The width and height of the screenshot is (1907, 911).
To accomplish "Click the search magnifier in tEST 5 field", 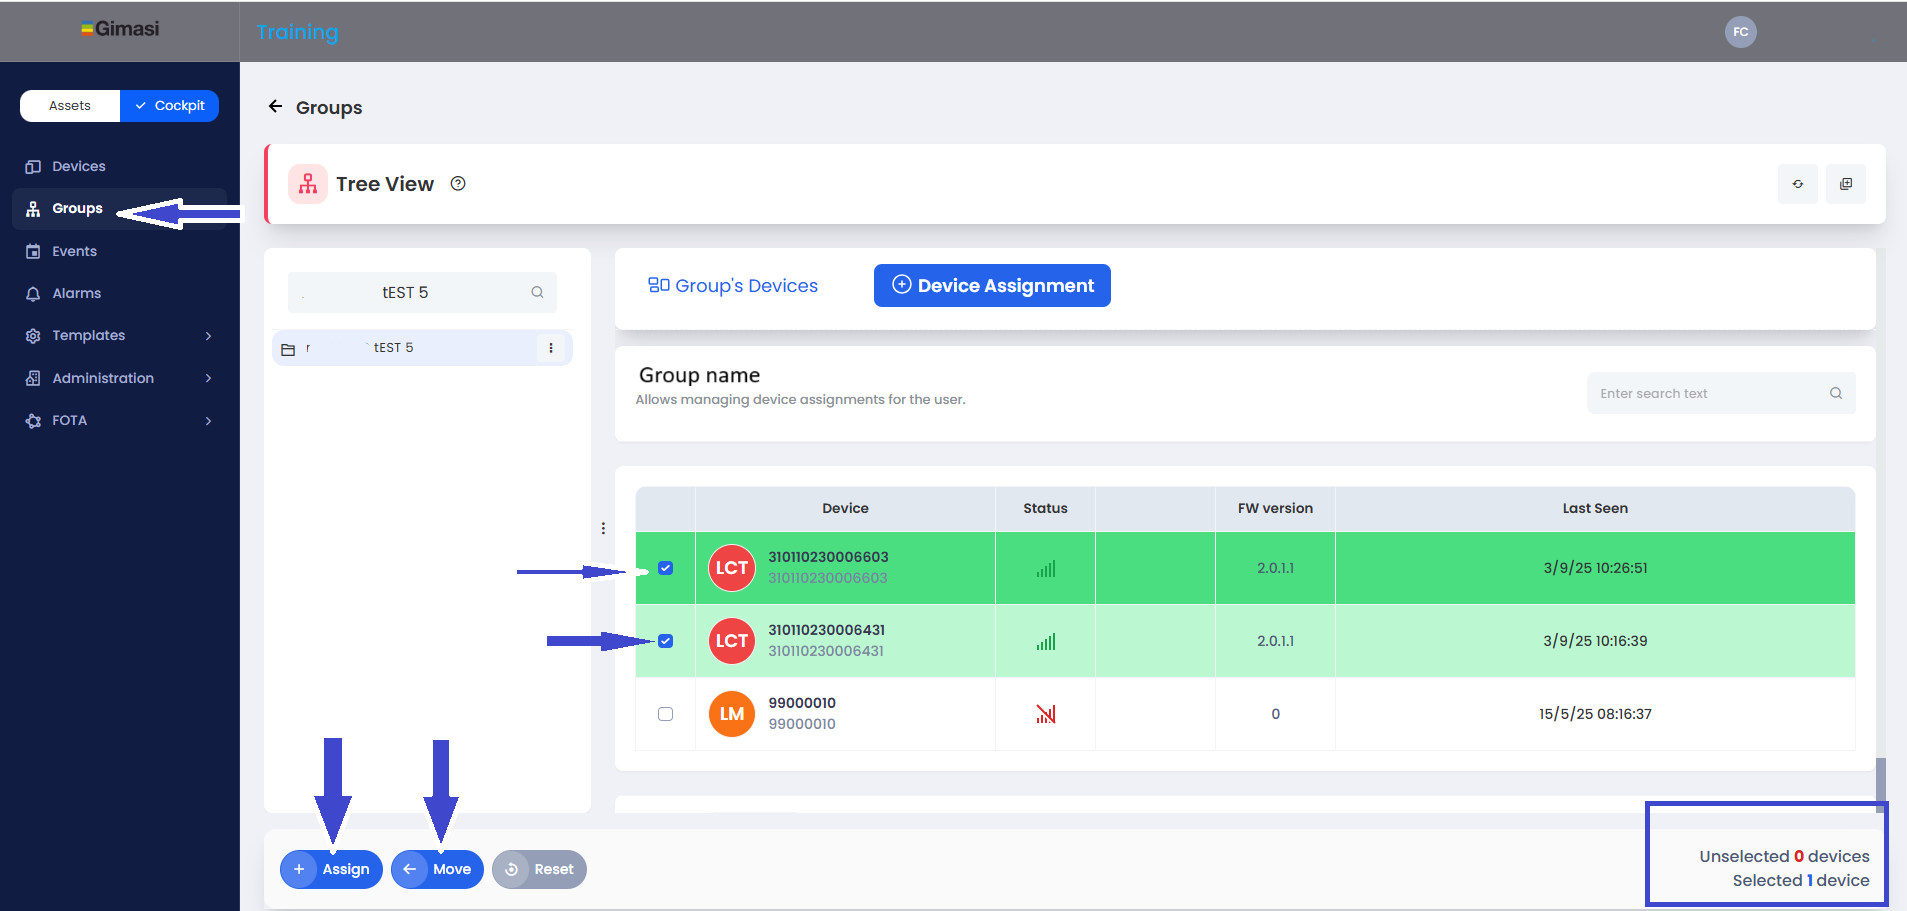I will point(537,293).
